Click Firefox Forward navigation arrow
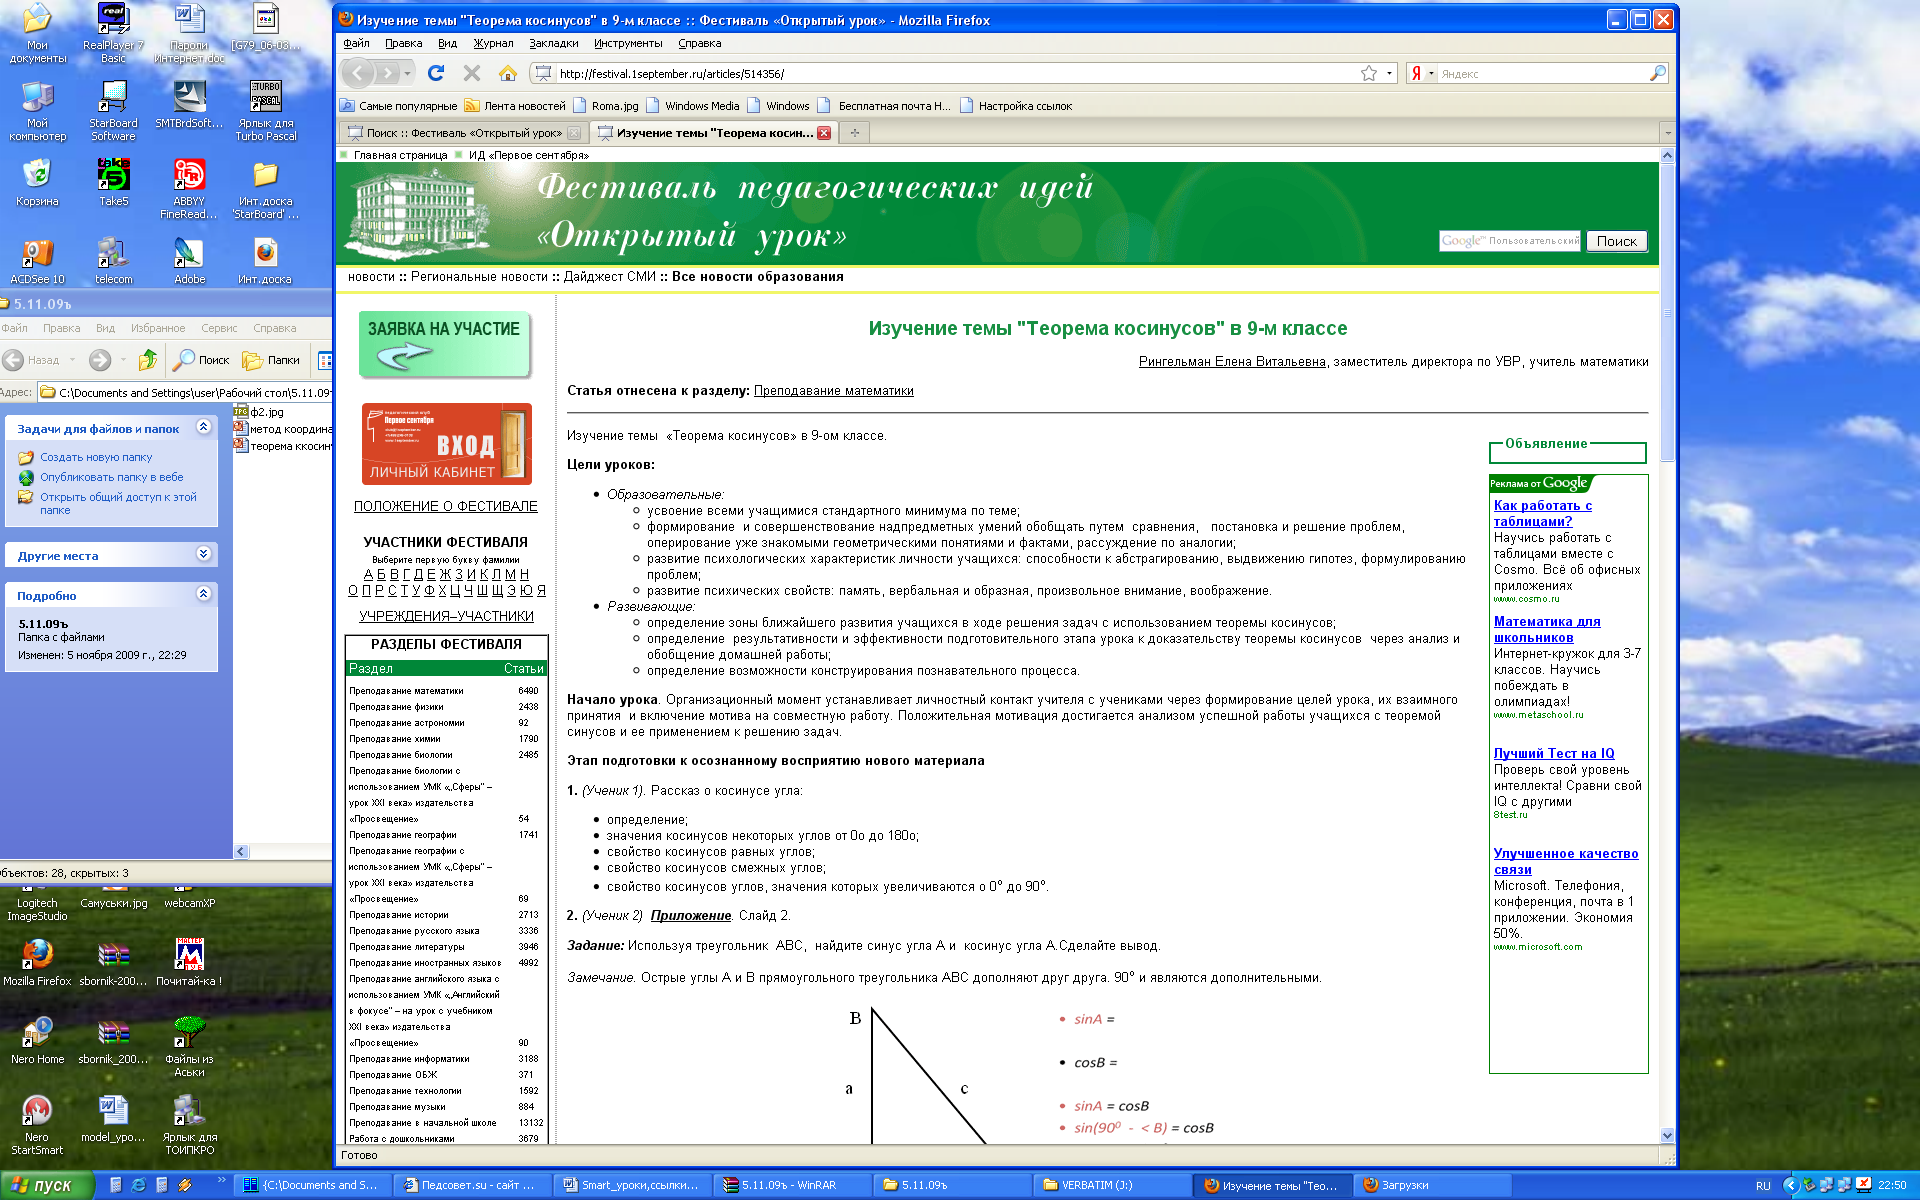This screenshot has height=1200, width=1920. pyautogui.click(x=388, y=73)
